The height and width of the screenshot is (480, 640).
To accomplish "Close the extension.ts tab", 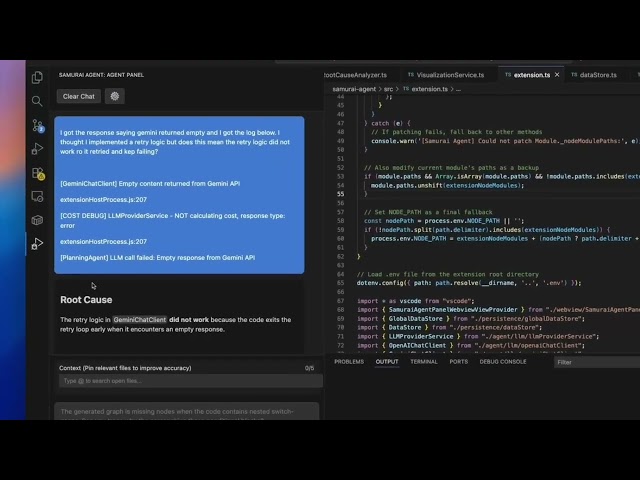I will 557,75.
